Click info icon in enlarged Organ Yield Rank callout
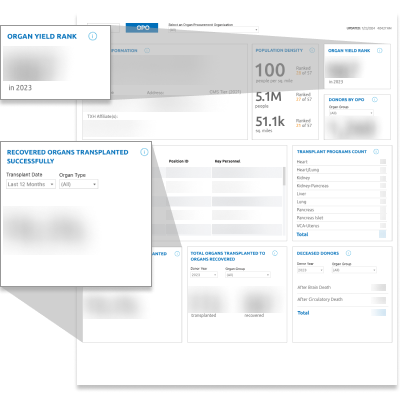 pyautogui.click(x=93, y=36)
